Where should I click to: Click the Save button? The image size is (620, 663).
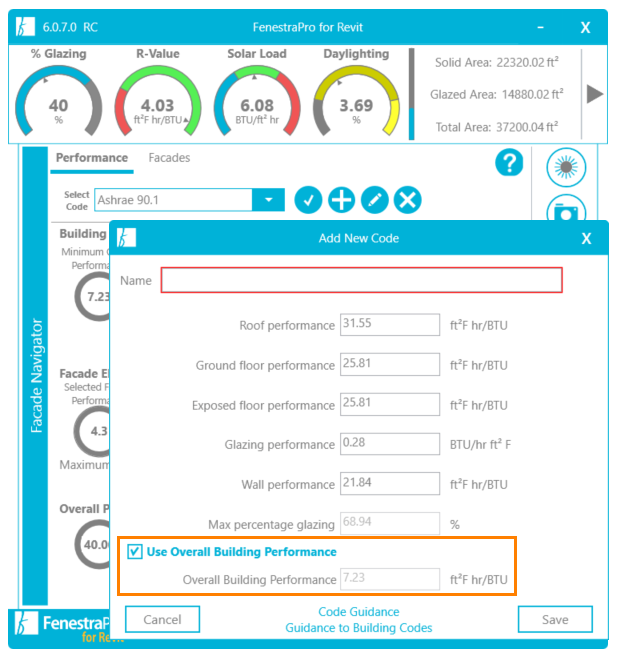555,619
